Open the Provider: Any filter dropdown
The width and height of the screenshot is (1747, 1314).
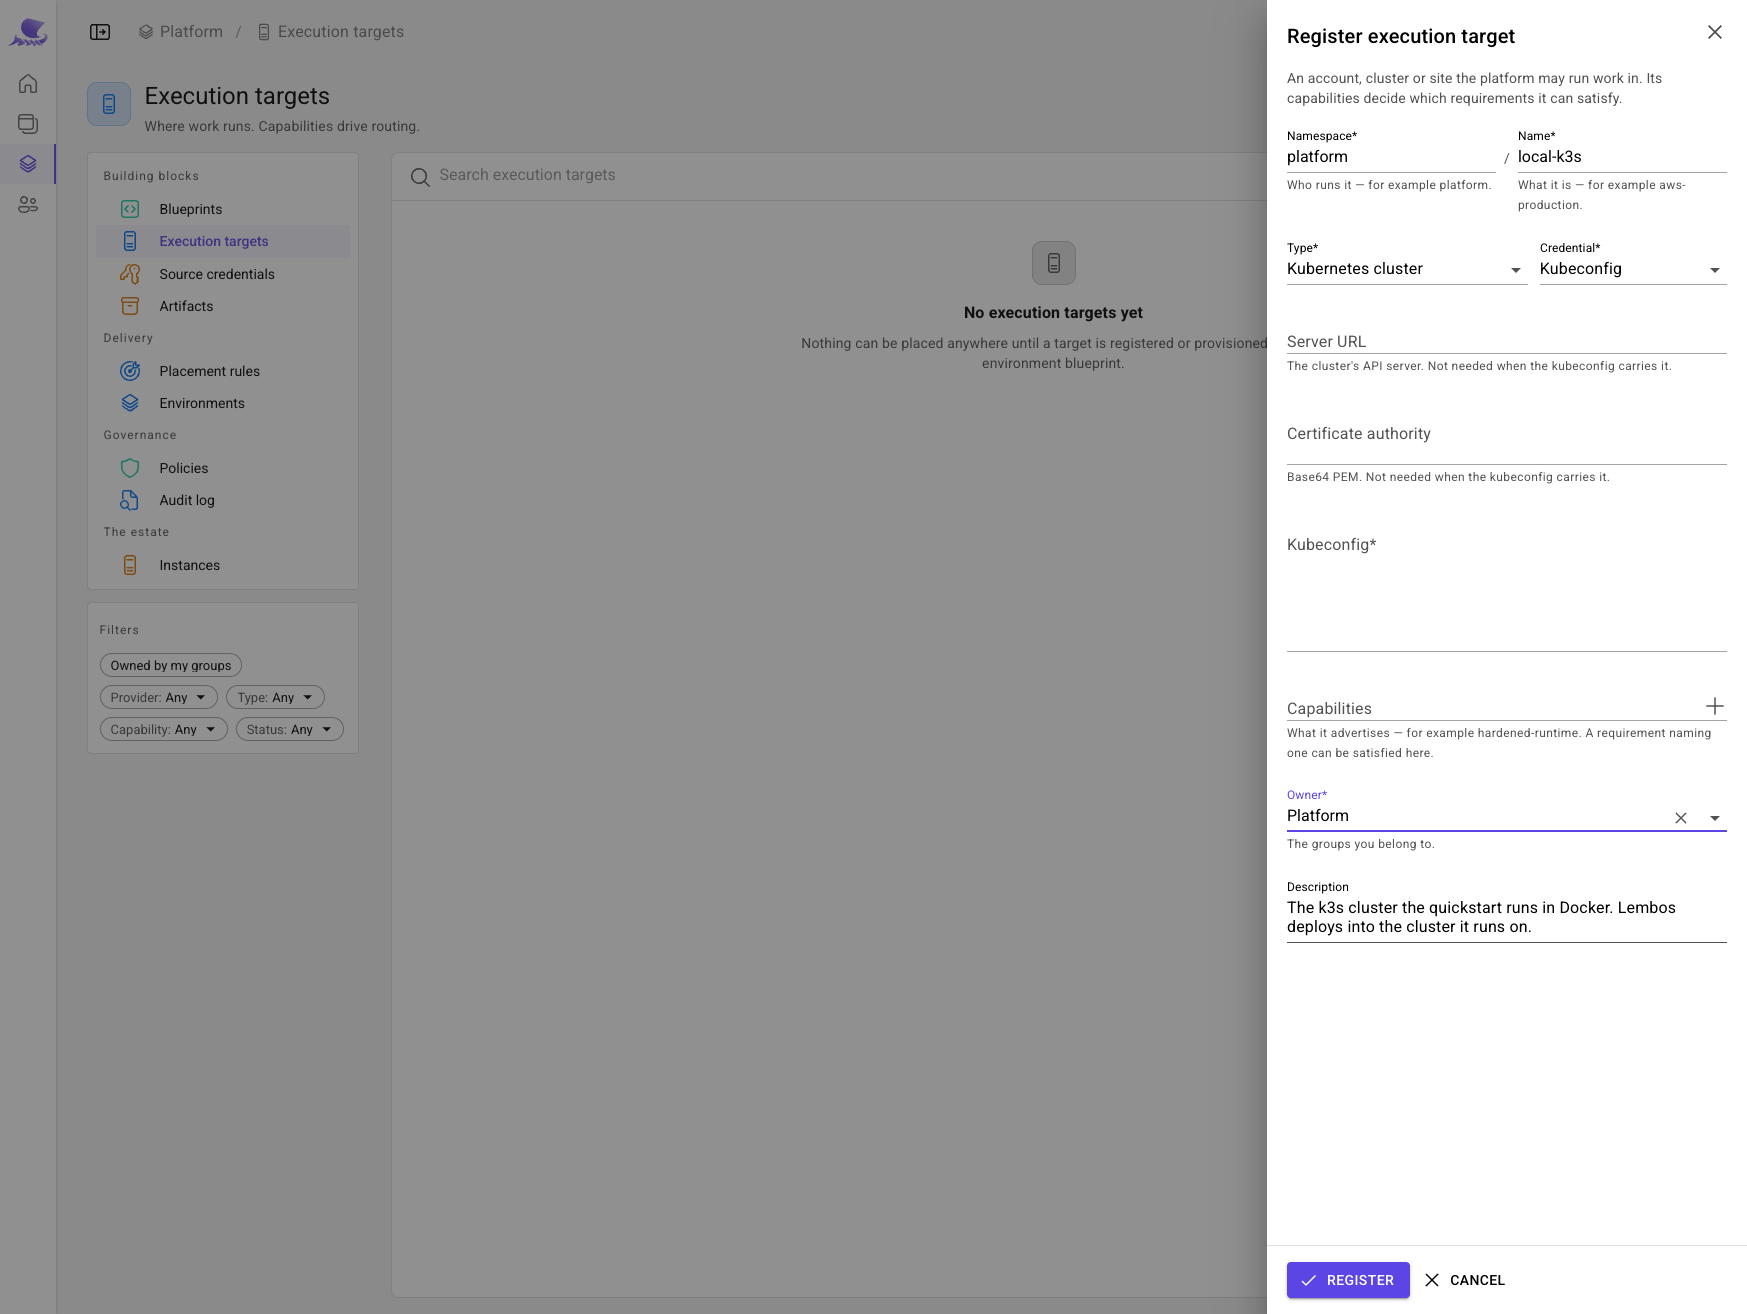pyautogui.click(x=159, y=697)
